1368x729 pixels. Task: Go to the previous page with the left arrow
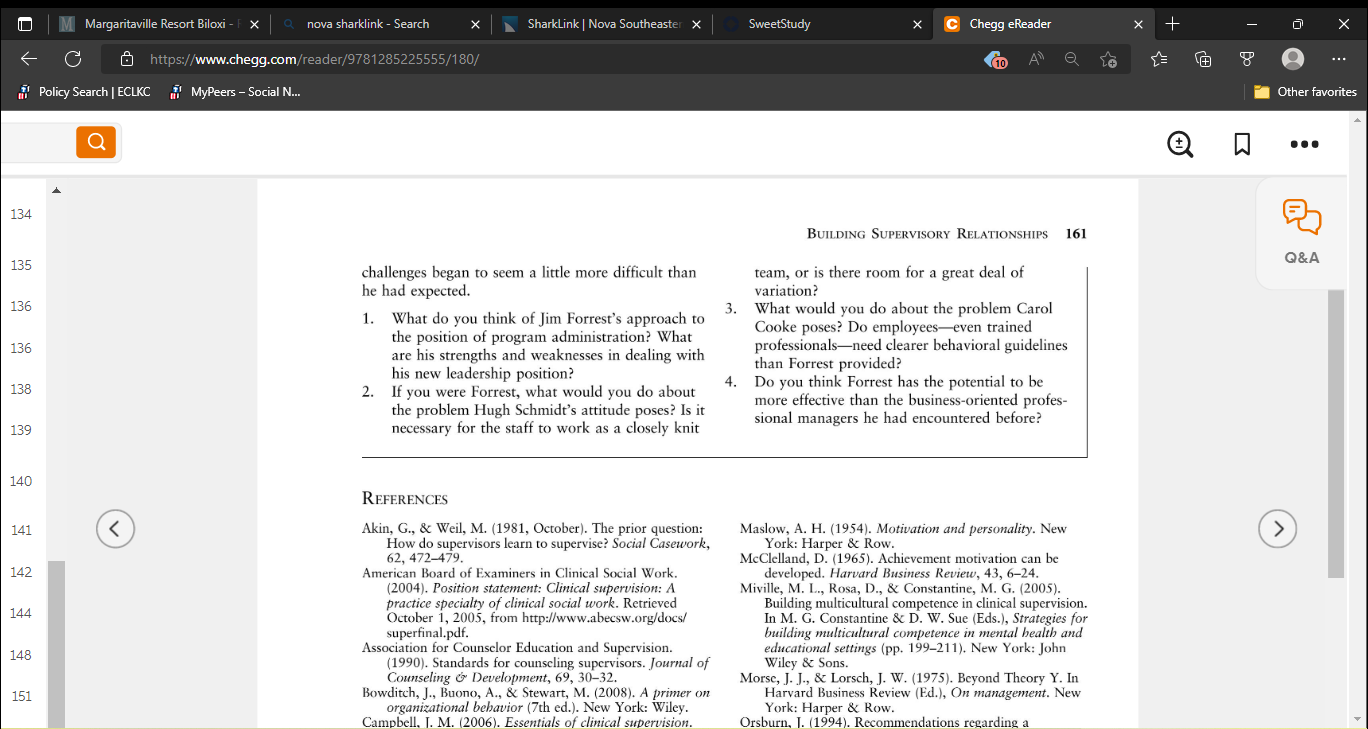pyautogui.click(x=115, y=528)
